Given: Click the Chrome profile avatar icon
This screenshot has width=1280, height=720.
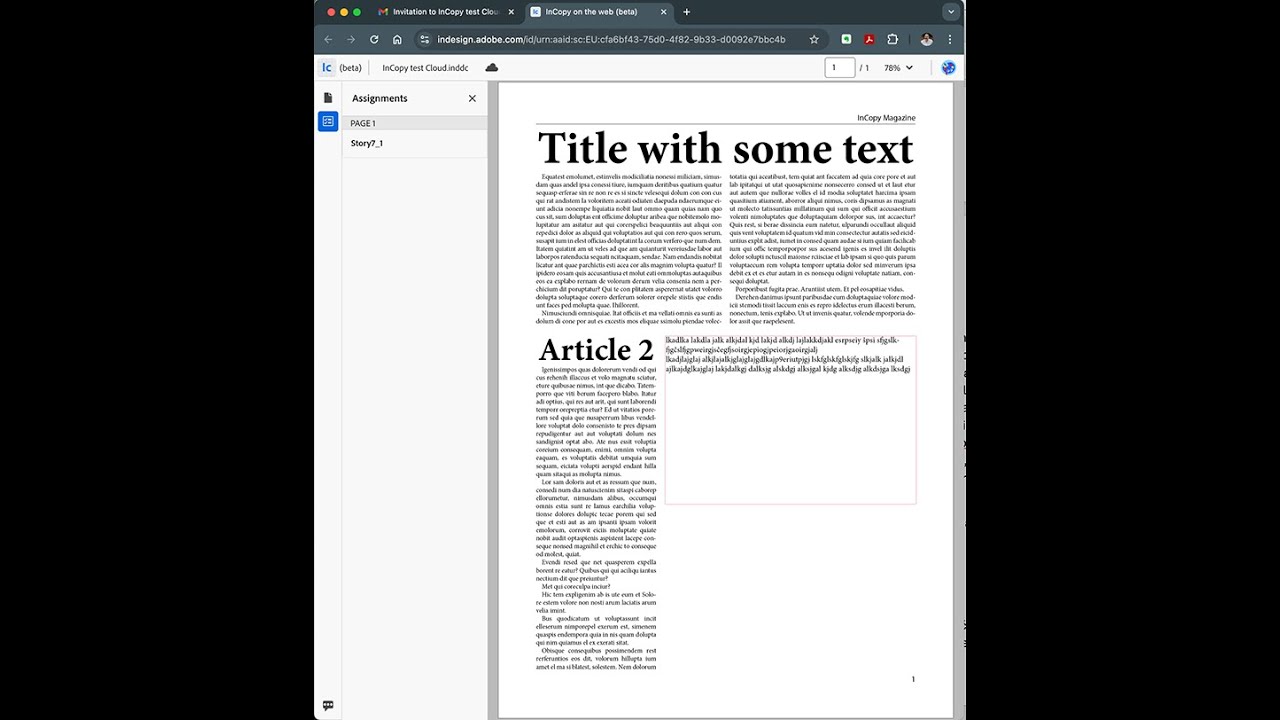Looking at the screenshot, I should point(927,39).
